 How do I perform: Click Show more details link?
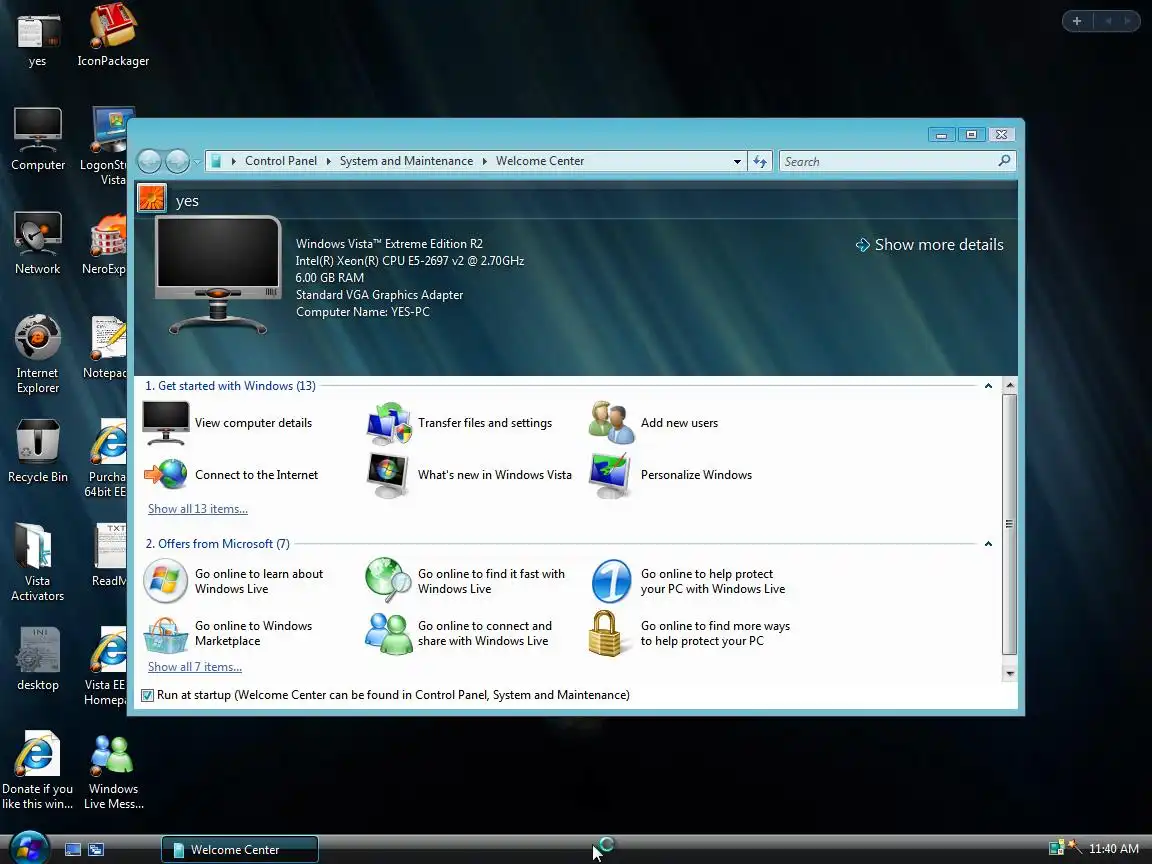[930, 245]
